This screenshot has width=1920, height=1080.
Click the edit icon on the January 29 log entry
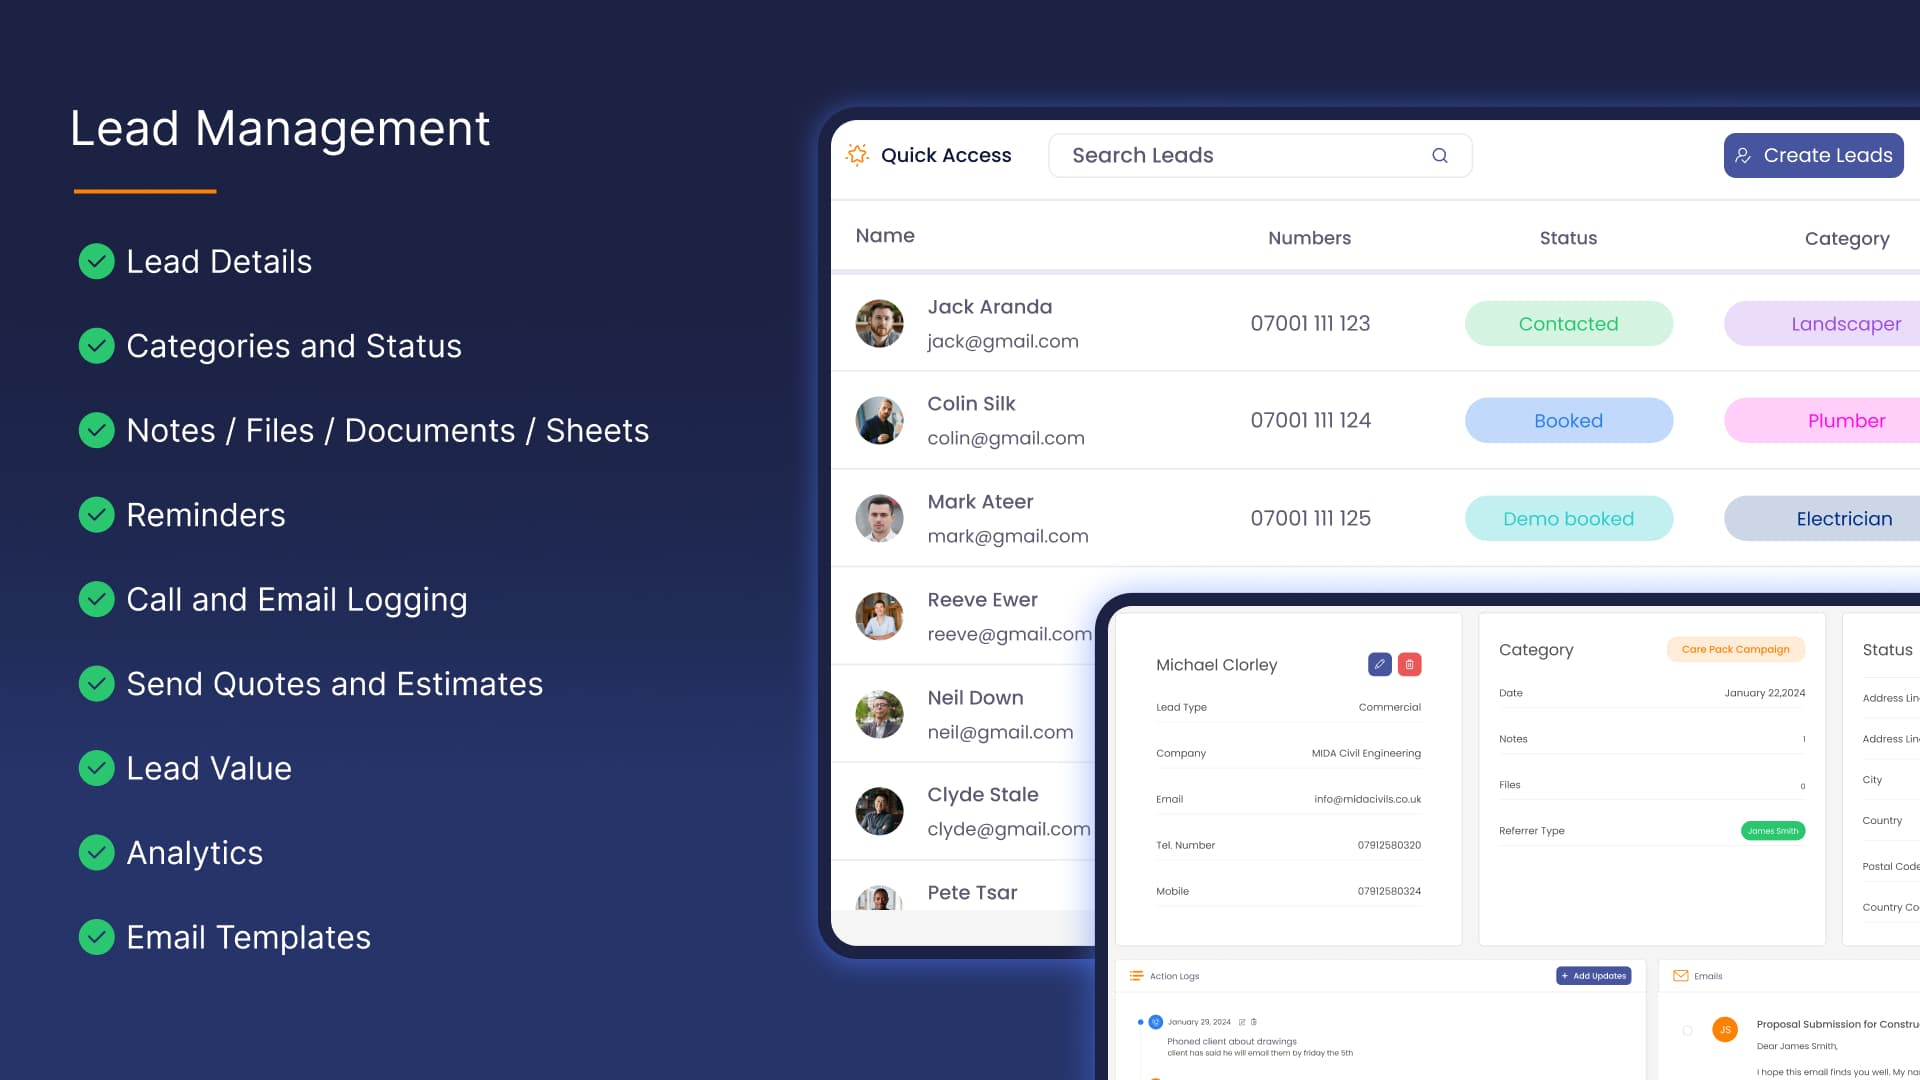pos(1241,1022)
